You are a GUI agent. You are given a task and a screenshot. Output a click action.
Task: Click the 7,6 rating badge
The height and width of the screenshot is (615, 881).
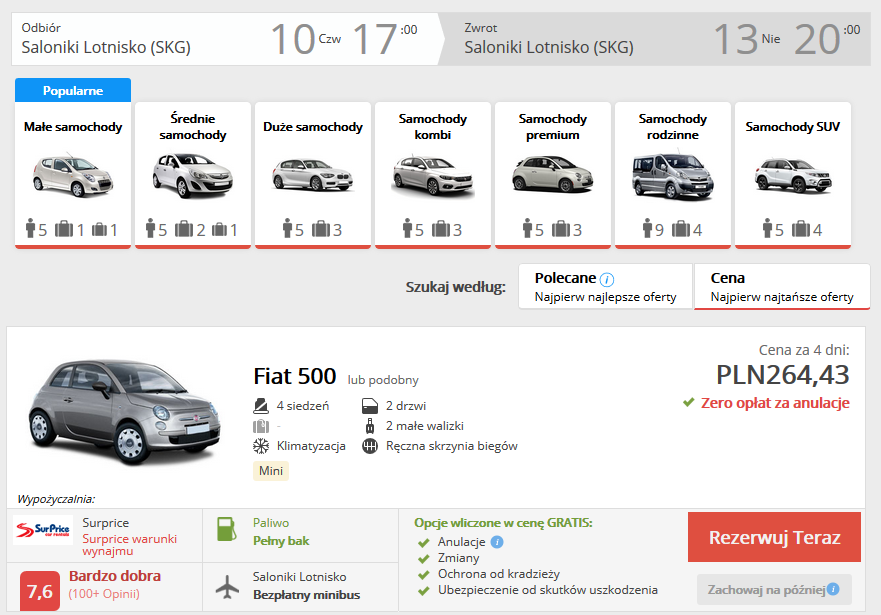(40, 589)
